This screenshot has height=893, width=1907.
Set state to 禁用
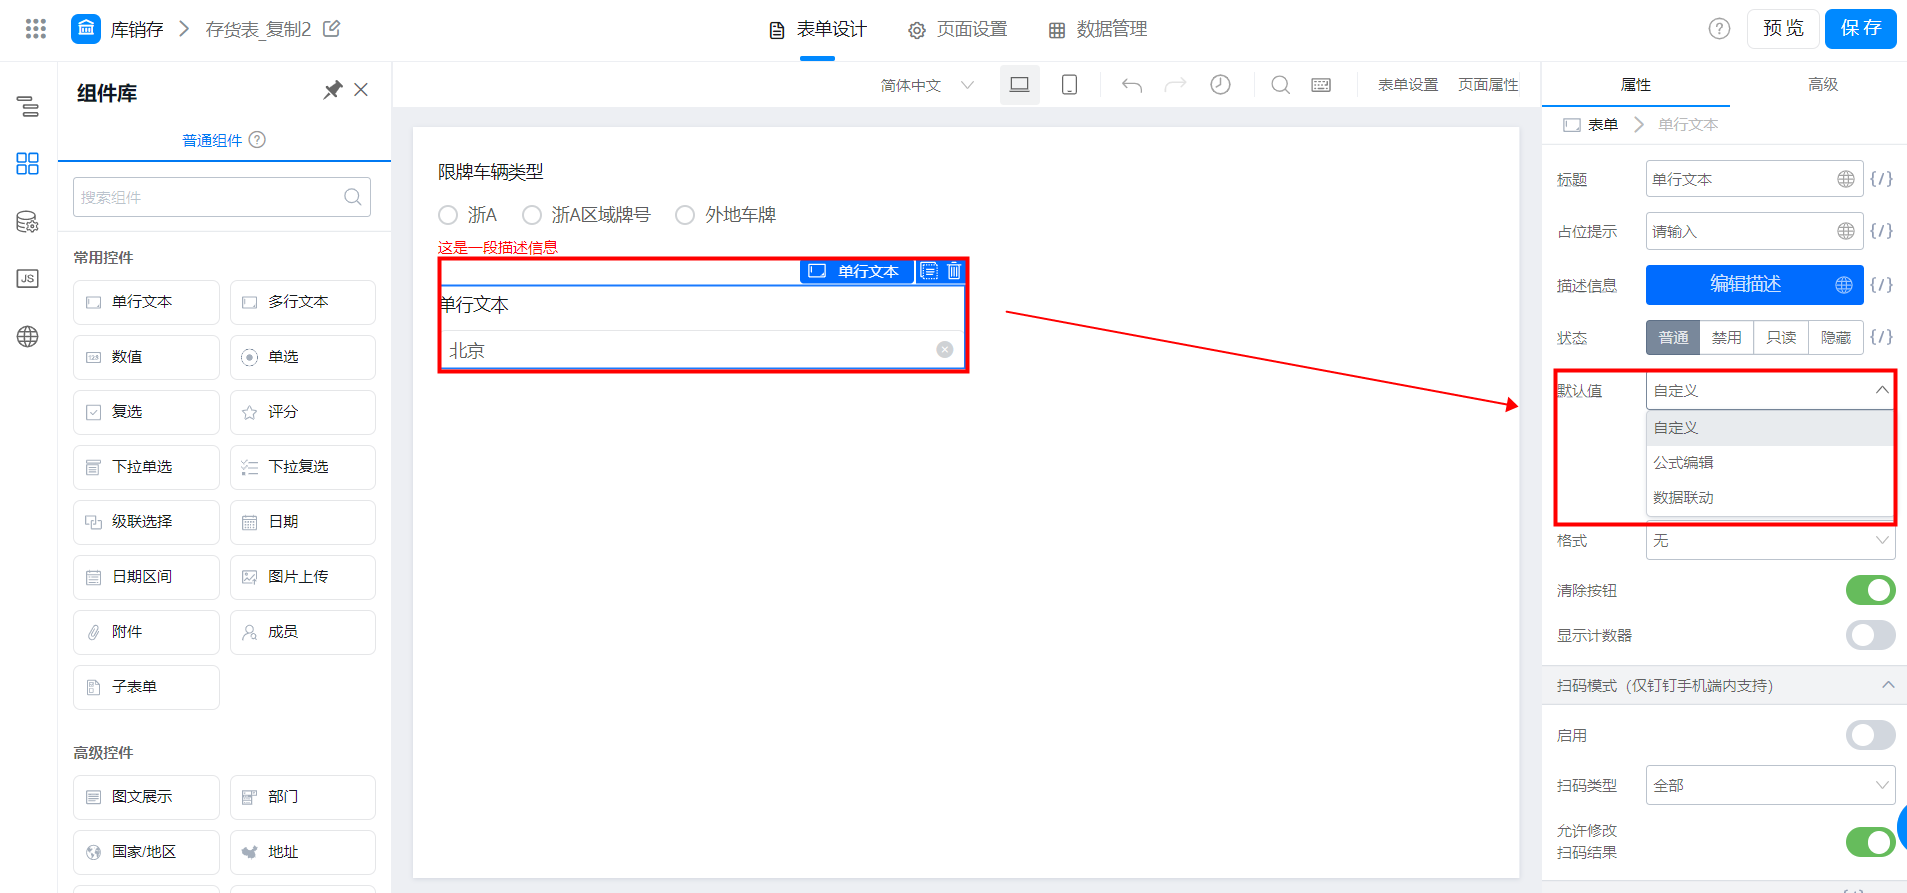pyautogui.click(x=1726, y=338)
